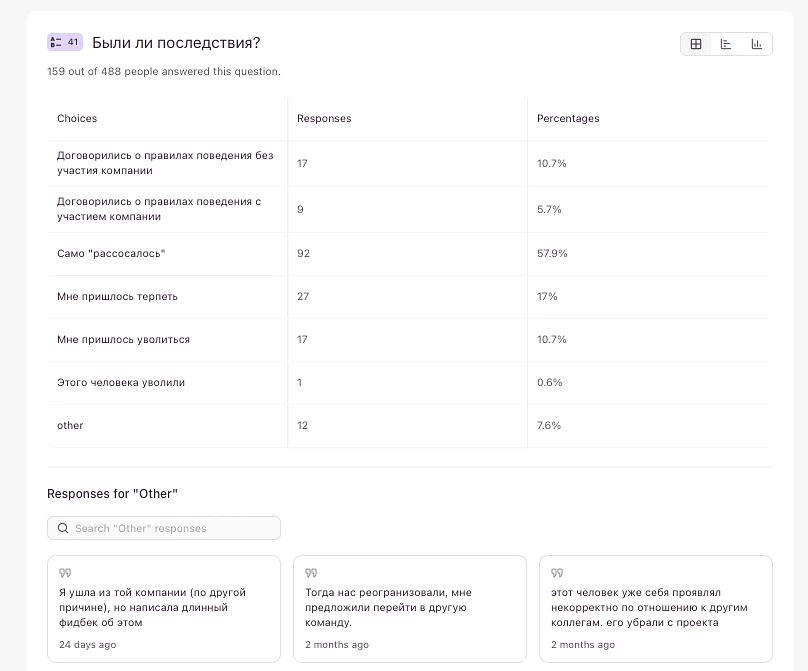Click the question 41 type badge
This screenshot has width=808, height=671.
pos(64,42)
